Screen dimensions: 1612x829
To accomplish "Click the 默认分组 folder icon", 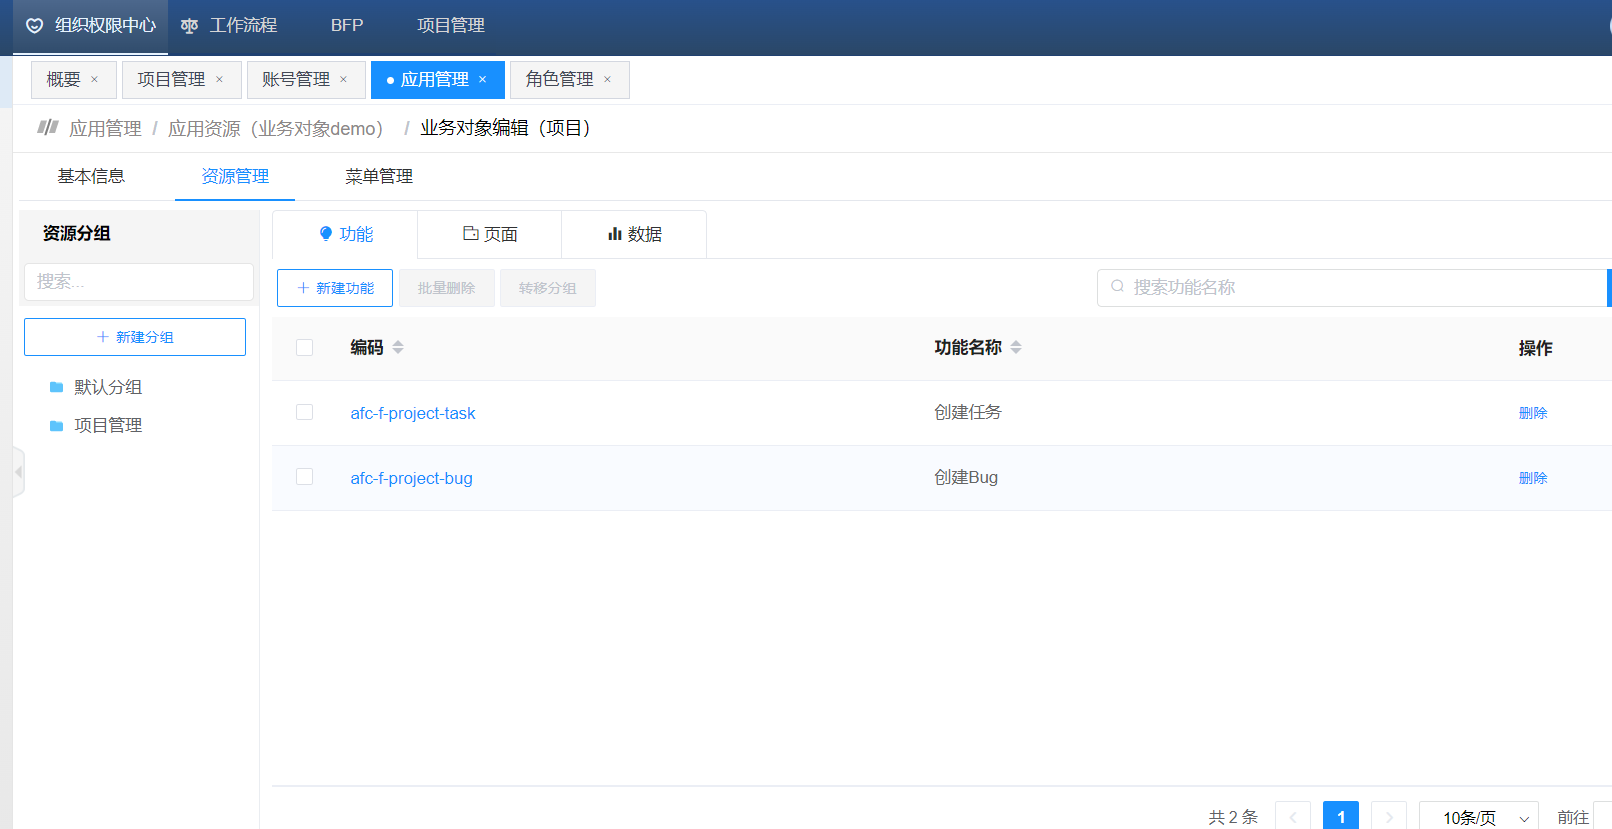I will [57, 388].
